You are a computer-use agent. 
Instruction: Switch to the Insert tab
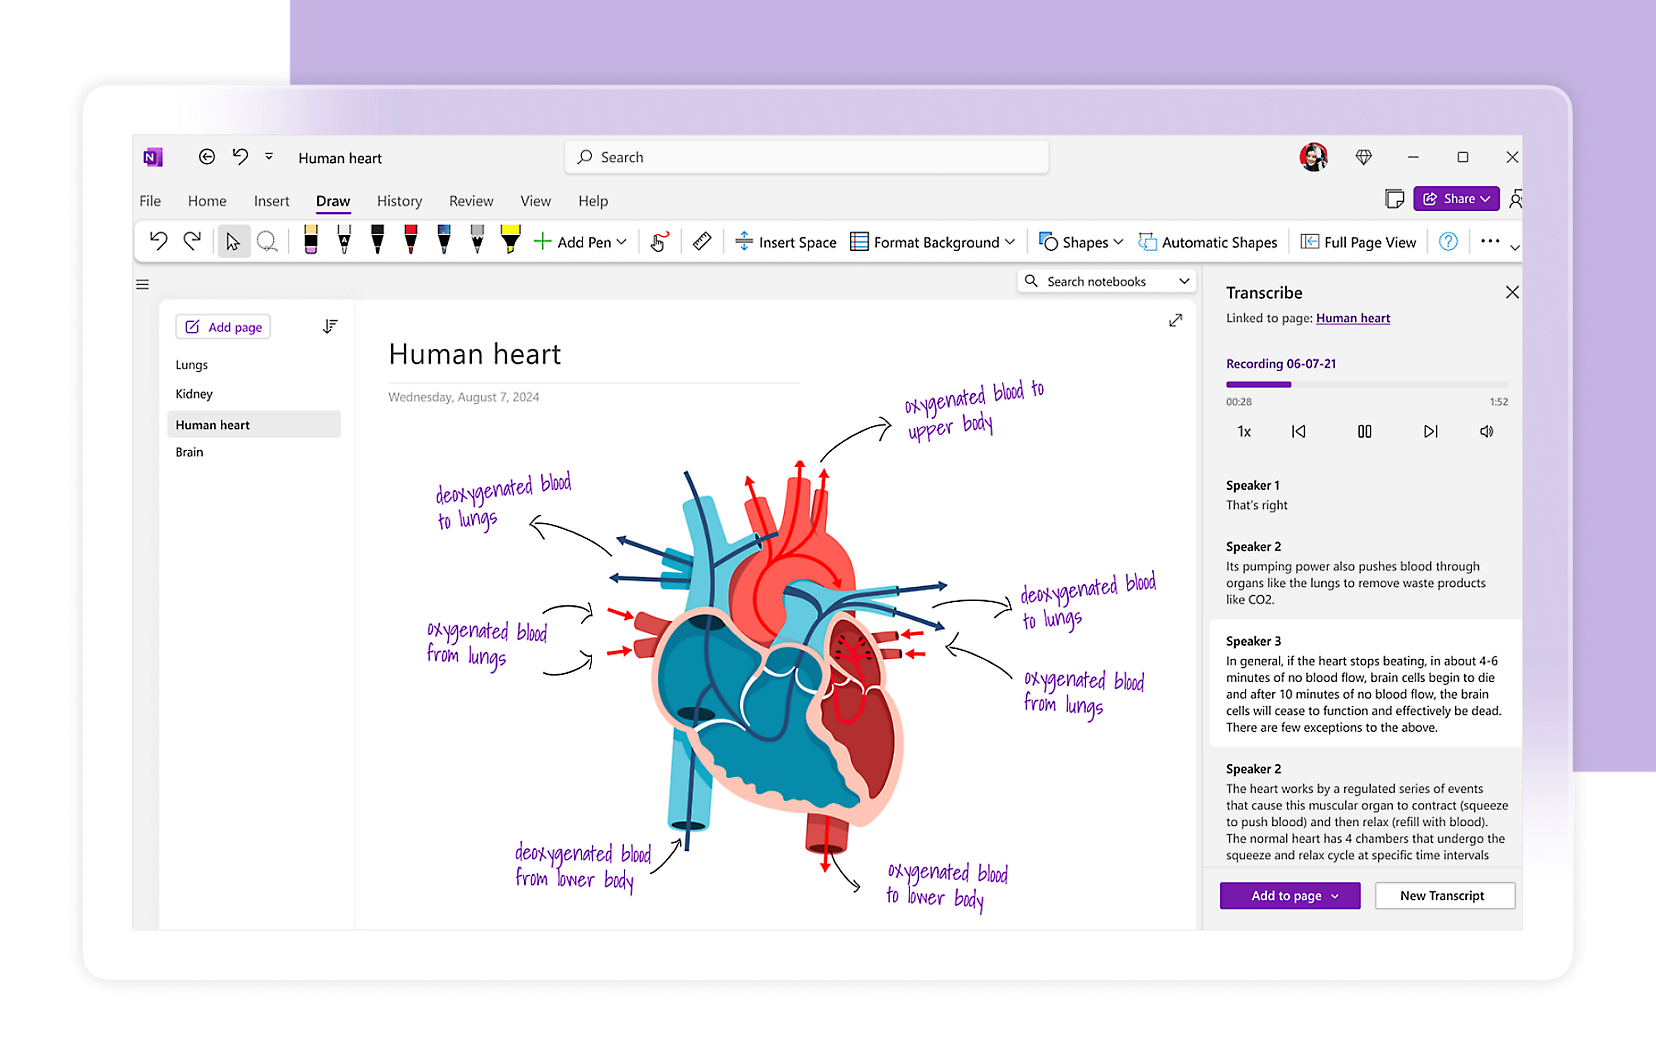[272, 201]
